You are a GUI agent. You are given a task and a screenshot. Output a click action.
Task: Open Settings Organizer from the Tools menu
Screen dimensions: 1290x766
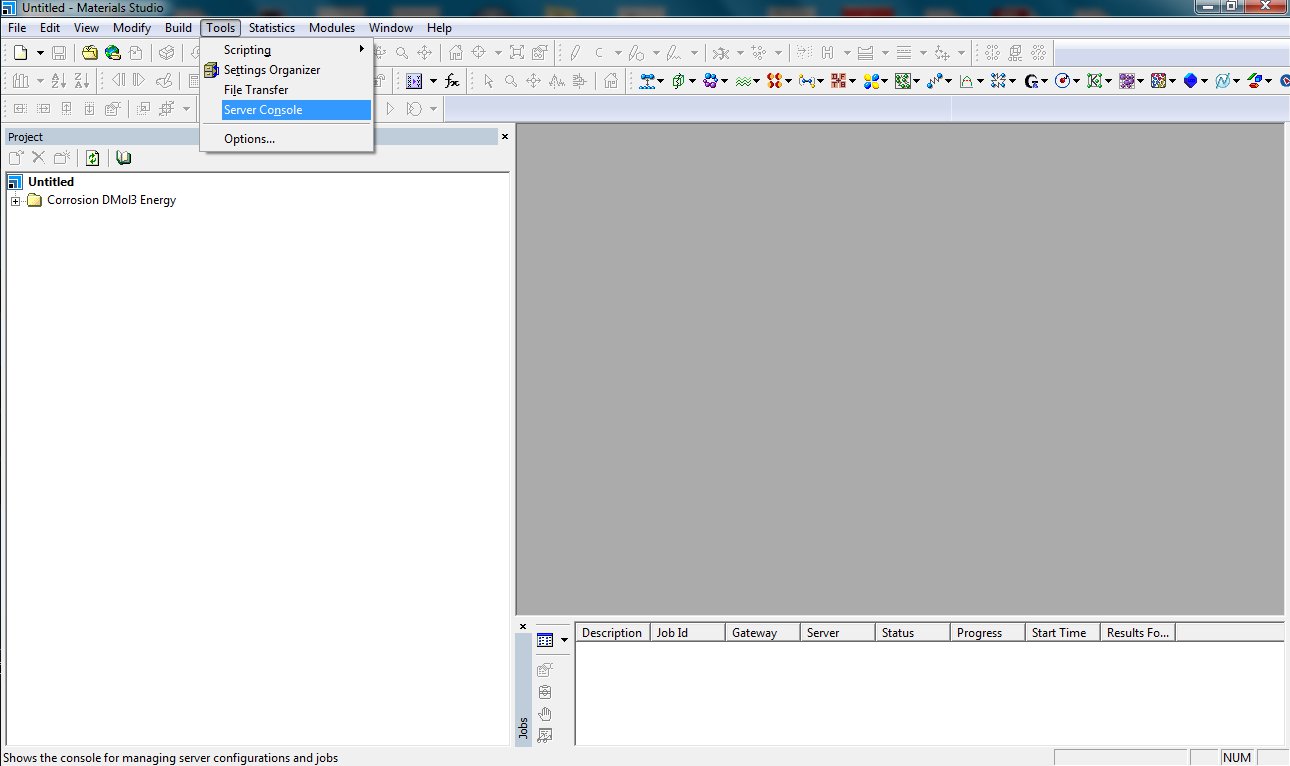pyautogui.click(x=271, y=70)
